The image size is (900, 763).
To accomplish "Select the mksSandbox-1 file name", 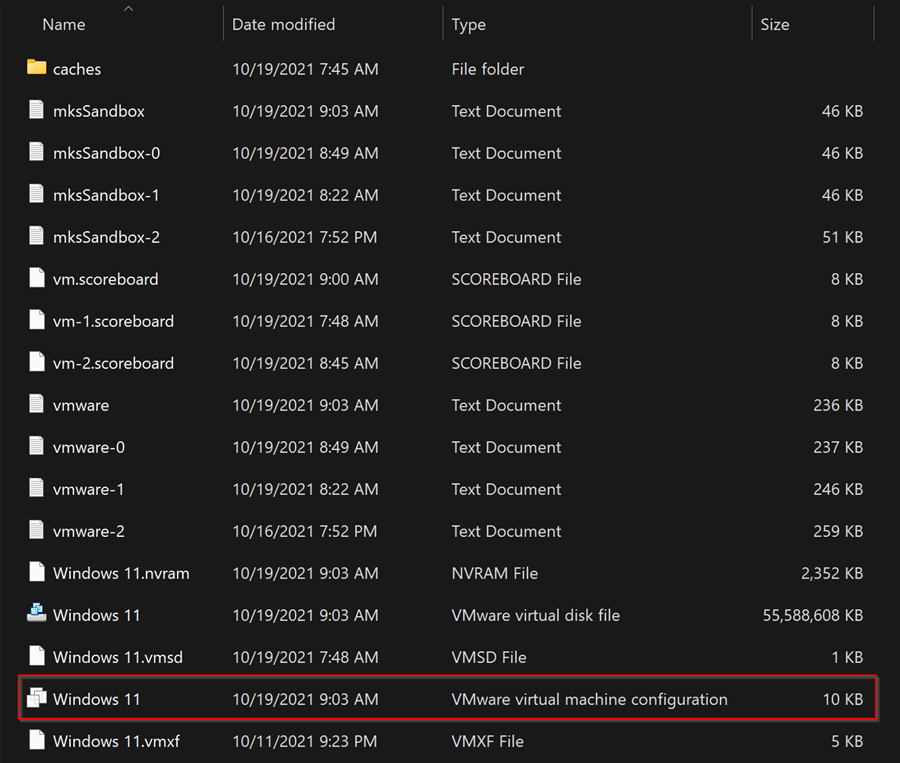I will tap(106, 195).
